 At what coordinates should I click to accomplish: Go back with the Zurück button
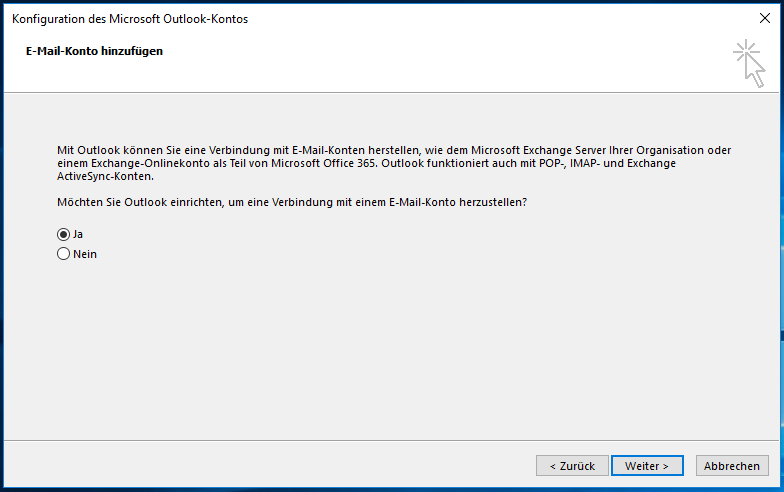point(572,466)
